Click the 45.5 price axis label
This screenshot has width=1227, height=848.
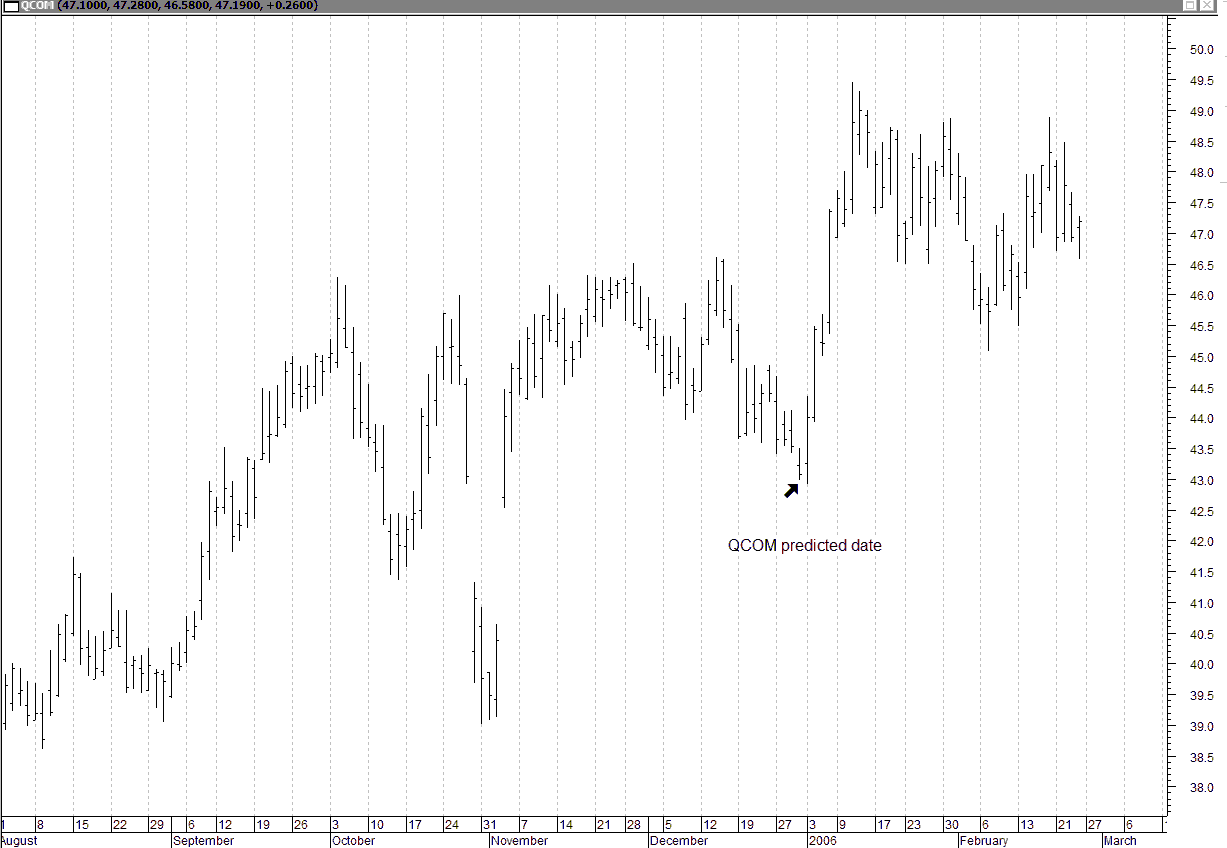click(1201, 327)
